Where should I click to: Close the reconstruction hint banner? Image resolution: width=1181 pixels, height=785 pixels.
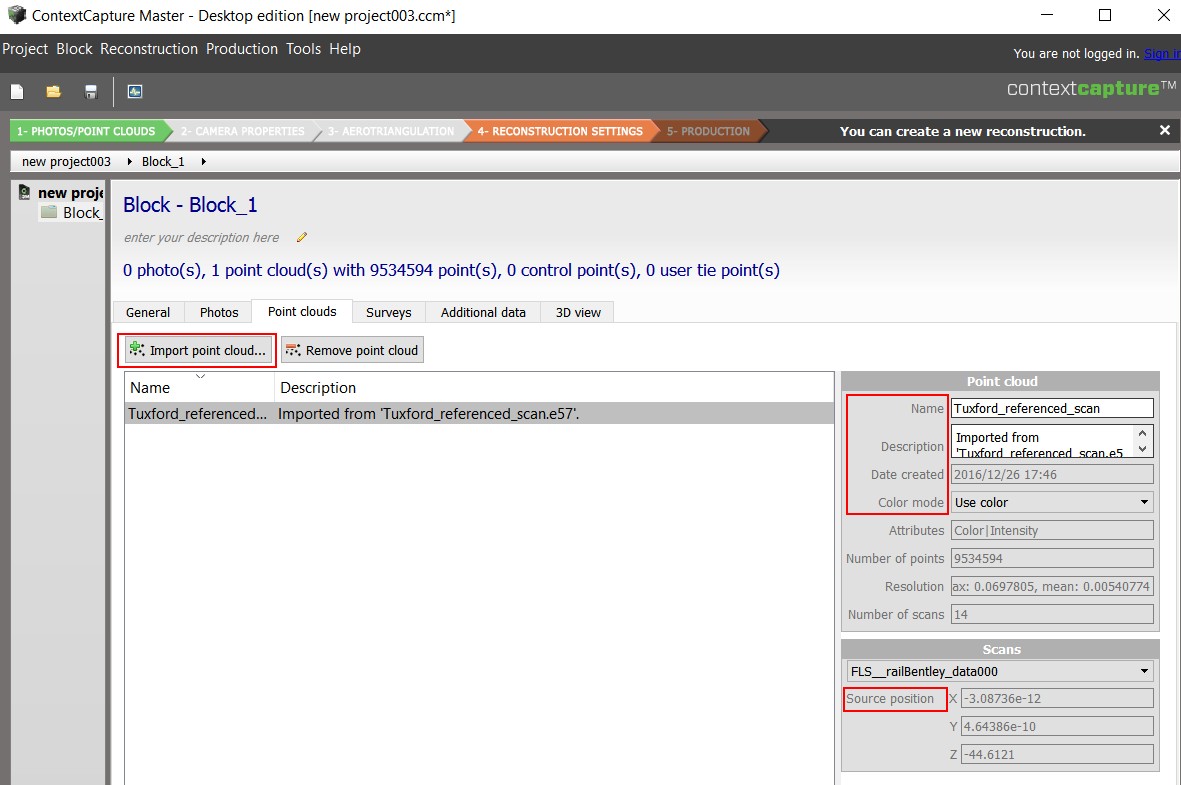coord(1164,130)
